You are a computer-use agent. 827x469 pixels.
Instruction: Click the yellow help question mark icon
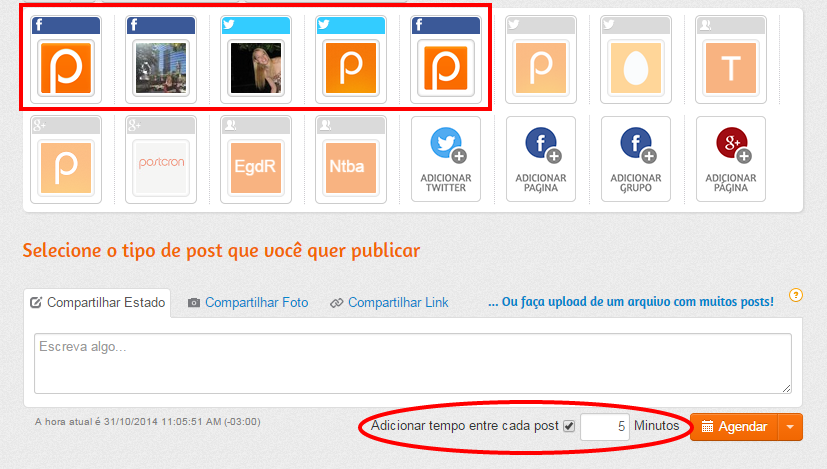point(796,295)
